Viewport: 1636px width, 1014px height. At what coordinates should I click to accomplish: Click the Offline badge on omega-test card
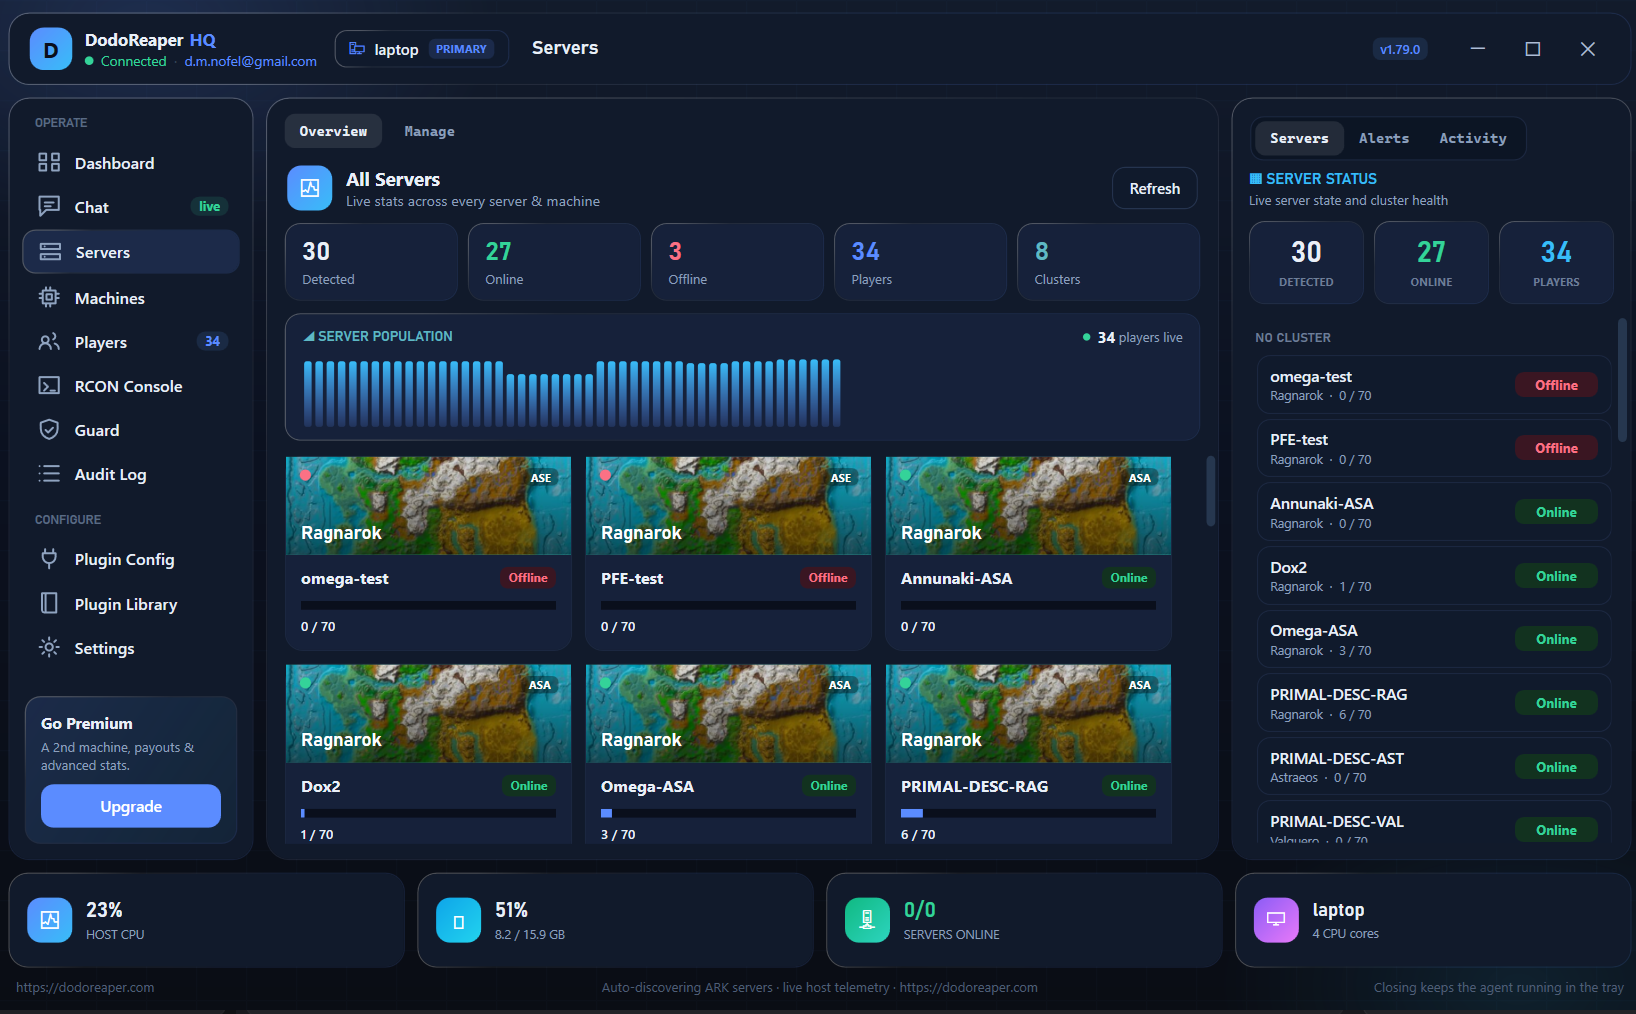[x=528, y=578]
